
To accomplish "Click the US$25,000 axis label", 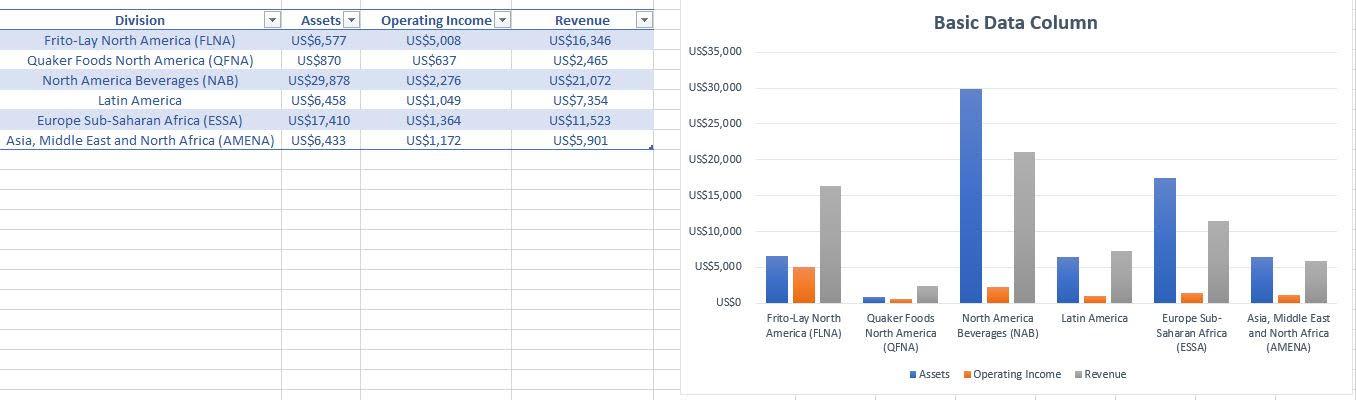I will tap(716, 123).
